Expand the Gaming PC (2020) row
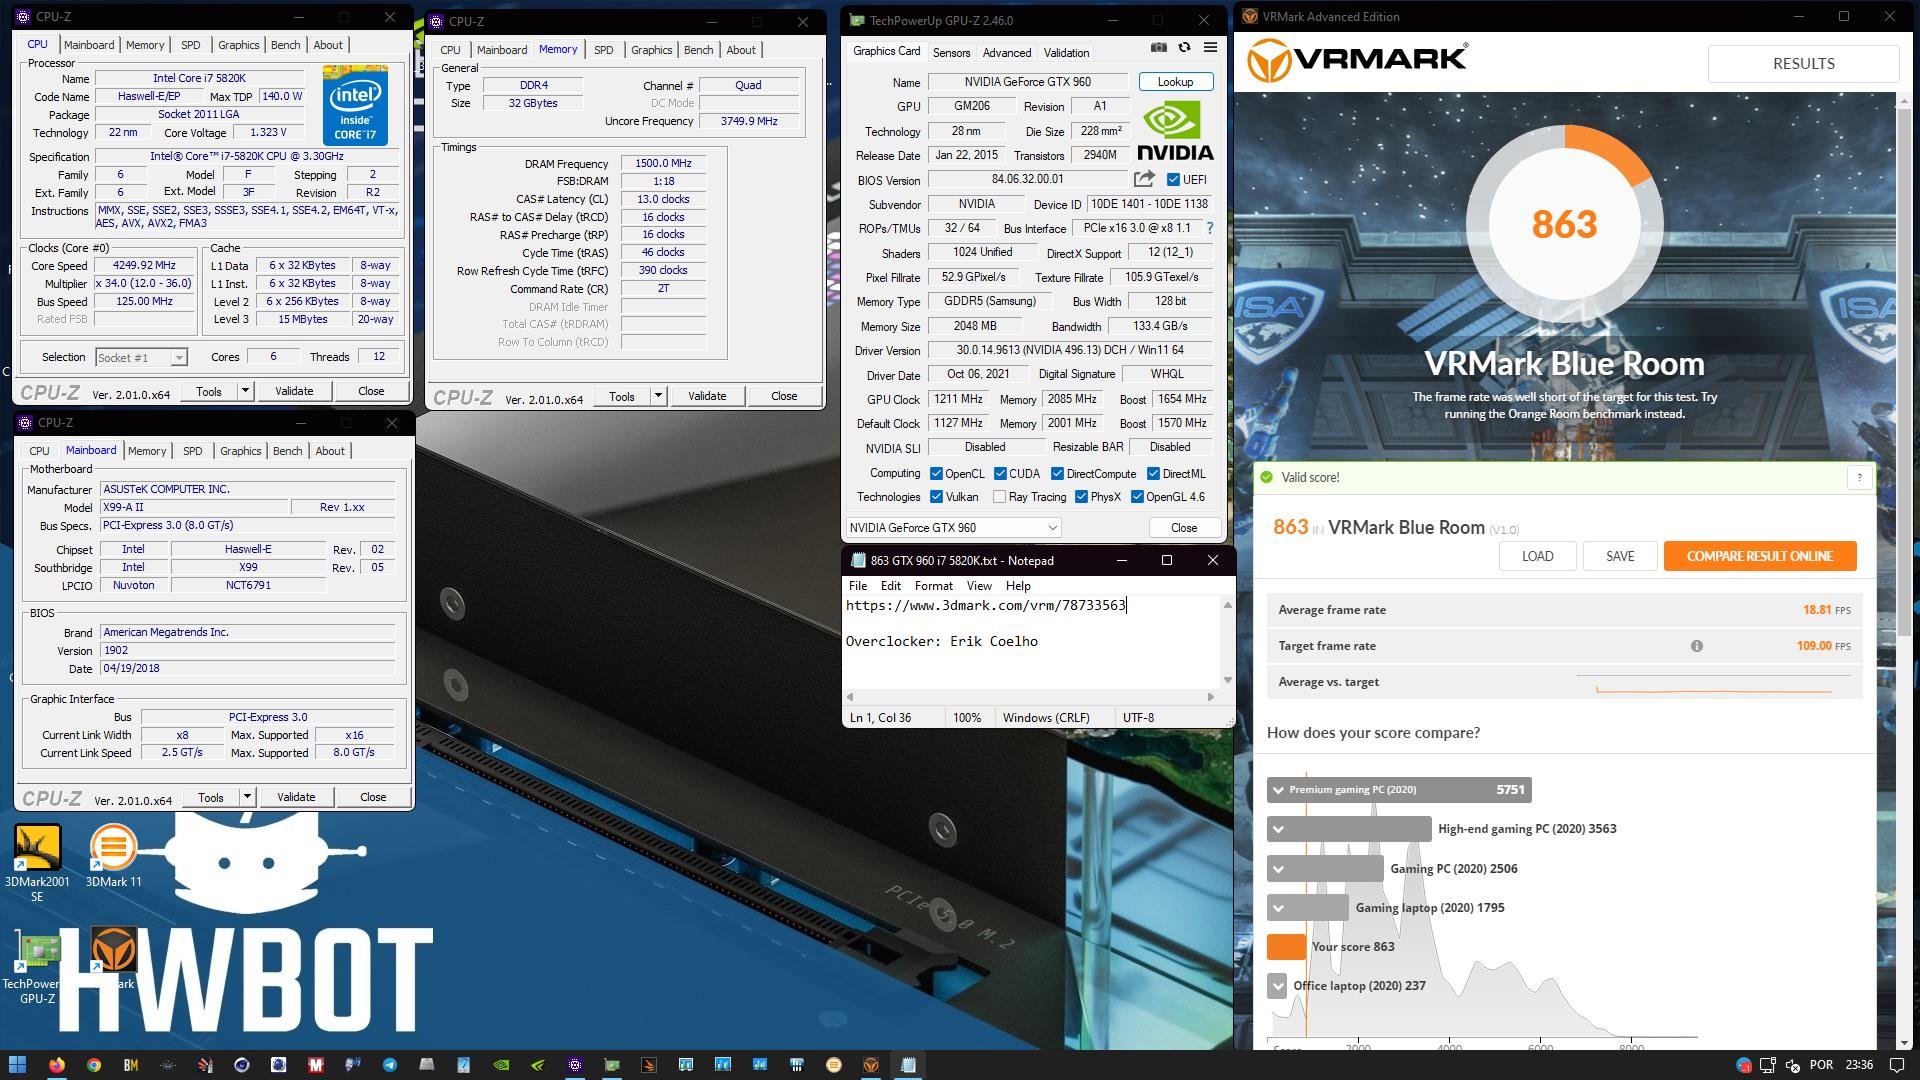1920x1080 pixels. tap(1278, 869)
